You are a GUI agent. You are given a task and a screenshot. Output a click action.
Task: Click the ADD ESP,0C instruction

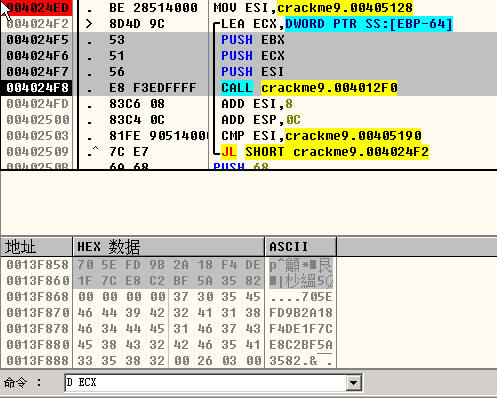(261, 120)
